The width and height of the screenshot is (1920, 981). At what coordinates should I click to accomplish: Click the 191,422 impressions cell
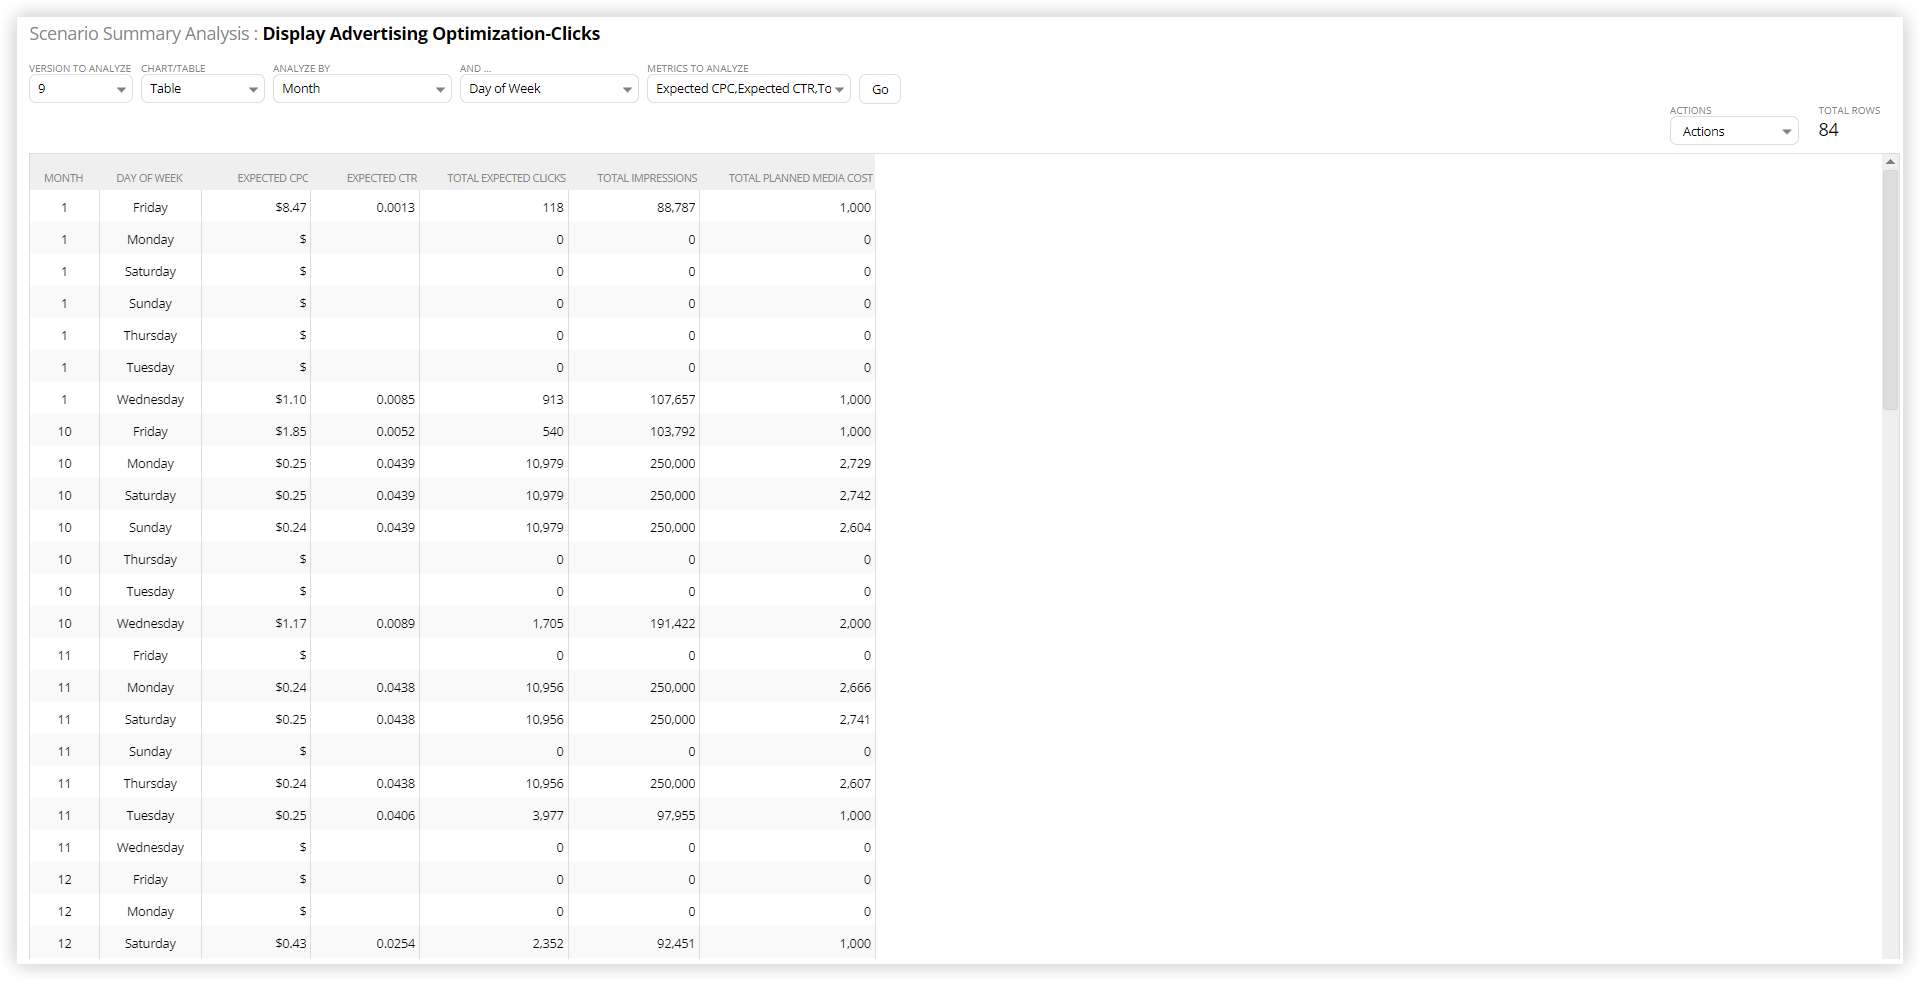[x=634, y=624]
